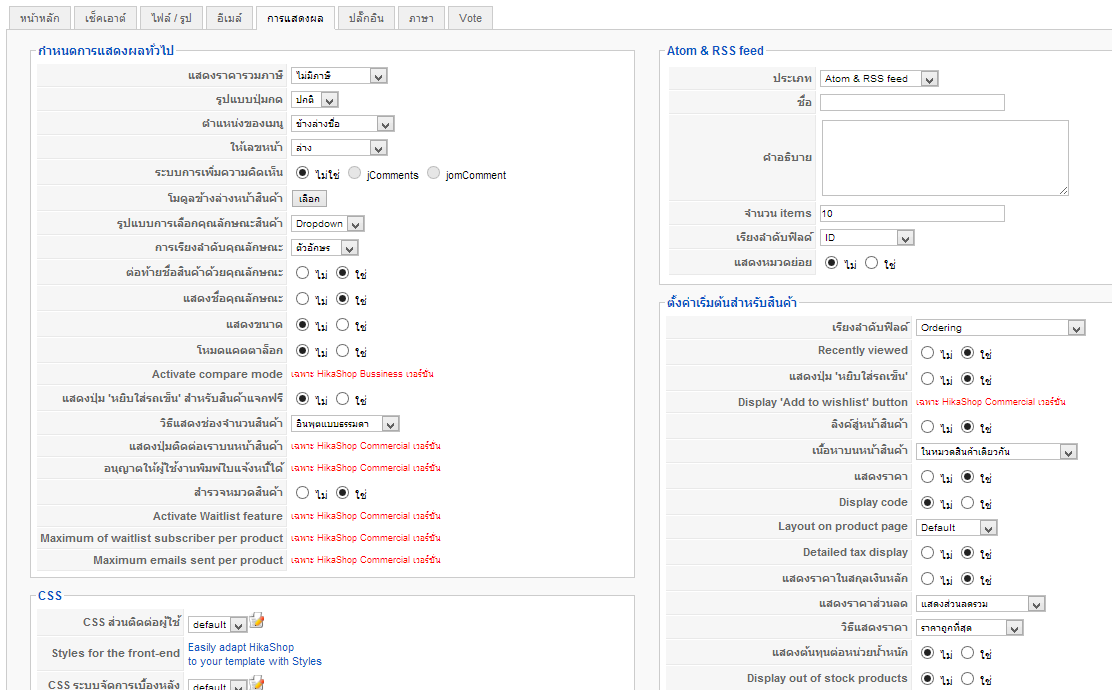Screen dimensions: 1112x690
Task: Open the ไฟล์ / รูป tab
Action: click(x=171, y=18)
